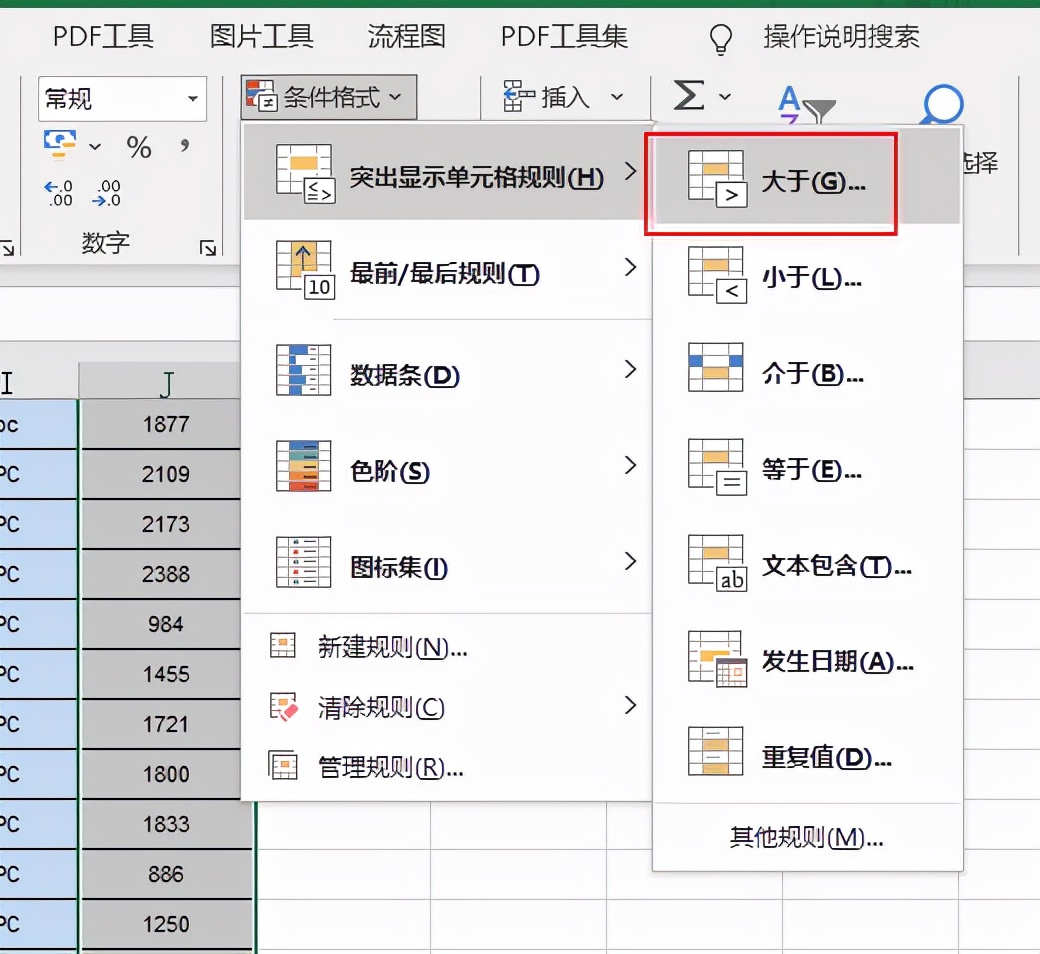Viewport: 1040px width, 954px height.
Task: Apply Percent style formatting
Action: pyautogui.click(x=140, y=147)
